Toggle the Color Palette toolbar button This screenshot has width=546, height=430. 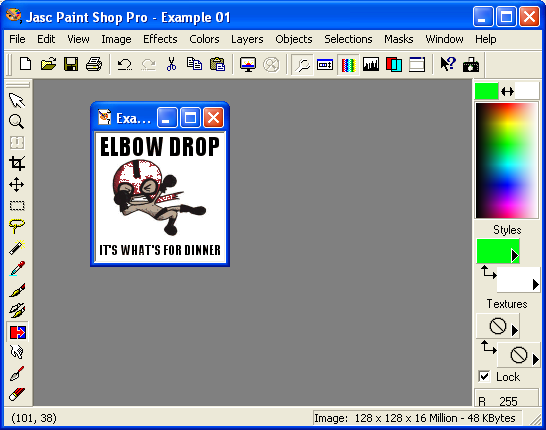[348, 65]
